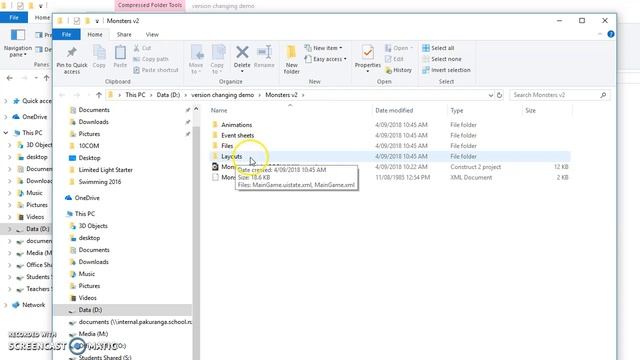
Task: Open the Properties ribbon icon
Action: coord(368,53)
